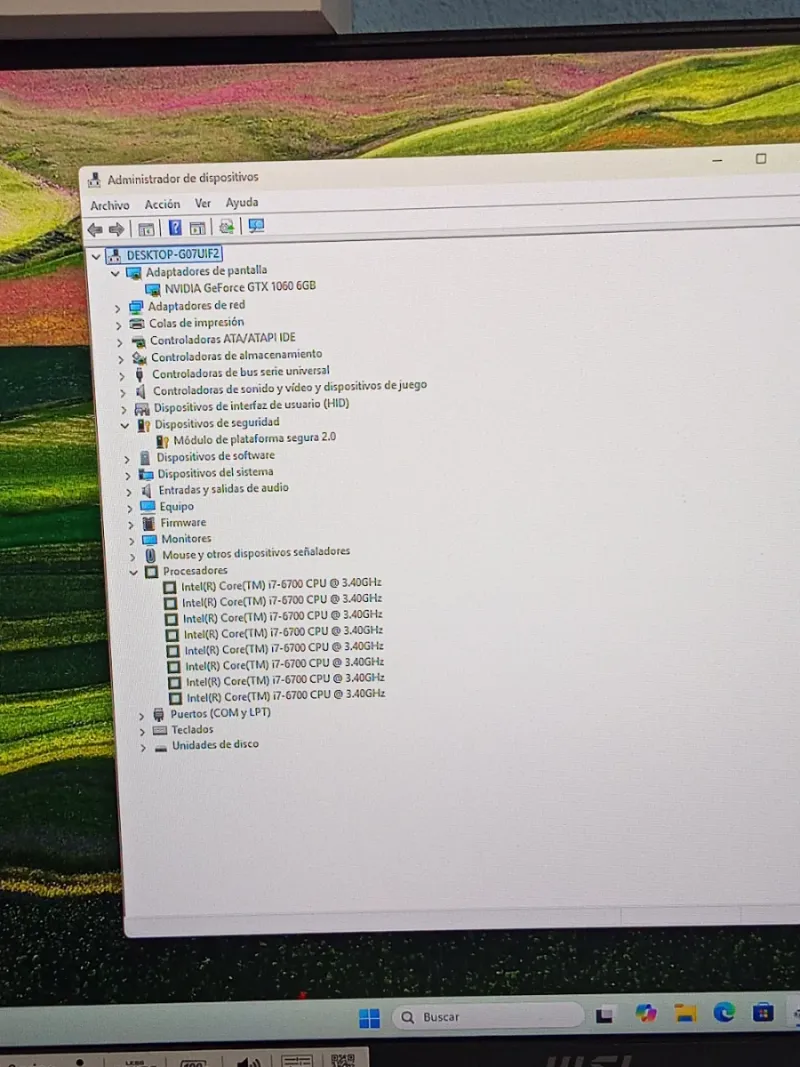Viewport: 800px width, 1067px height.
Task: Click the Módulo de plataforma segura icon
Action: point(162,442)
